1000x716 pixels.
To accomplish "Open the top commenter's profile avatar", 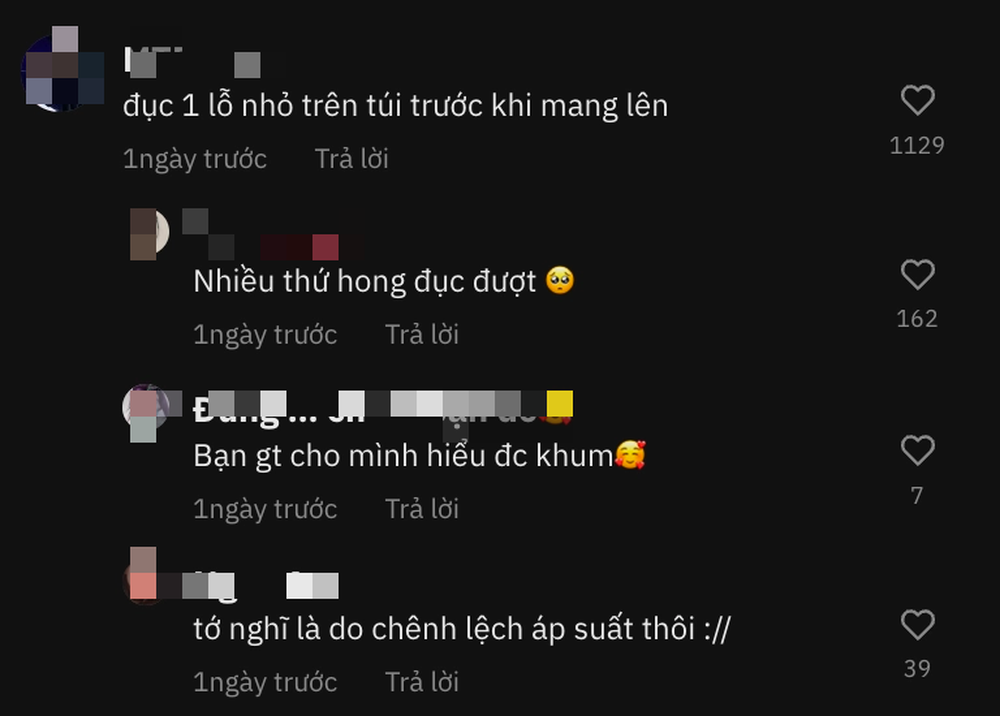I will [62, 69].
